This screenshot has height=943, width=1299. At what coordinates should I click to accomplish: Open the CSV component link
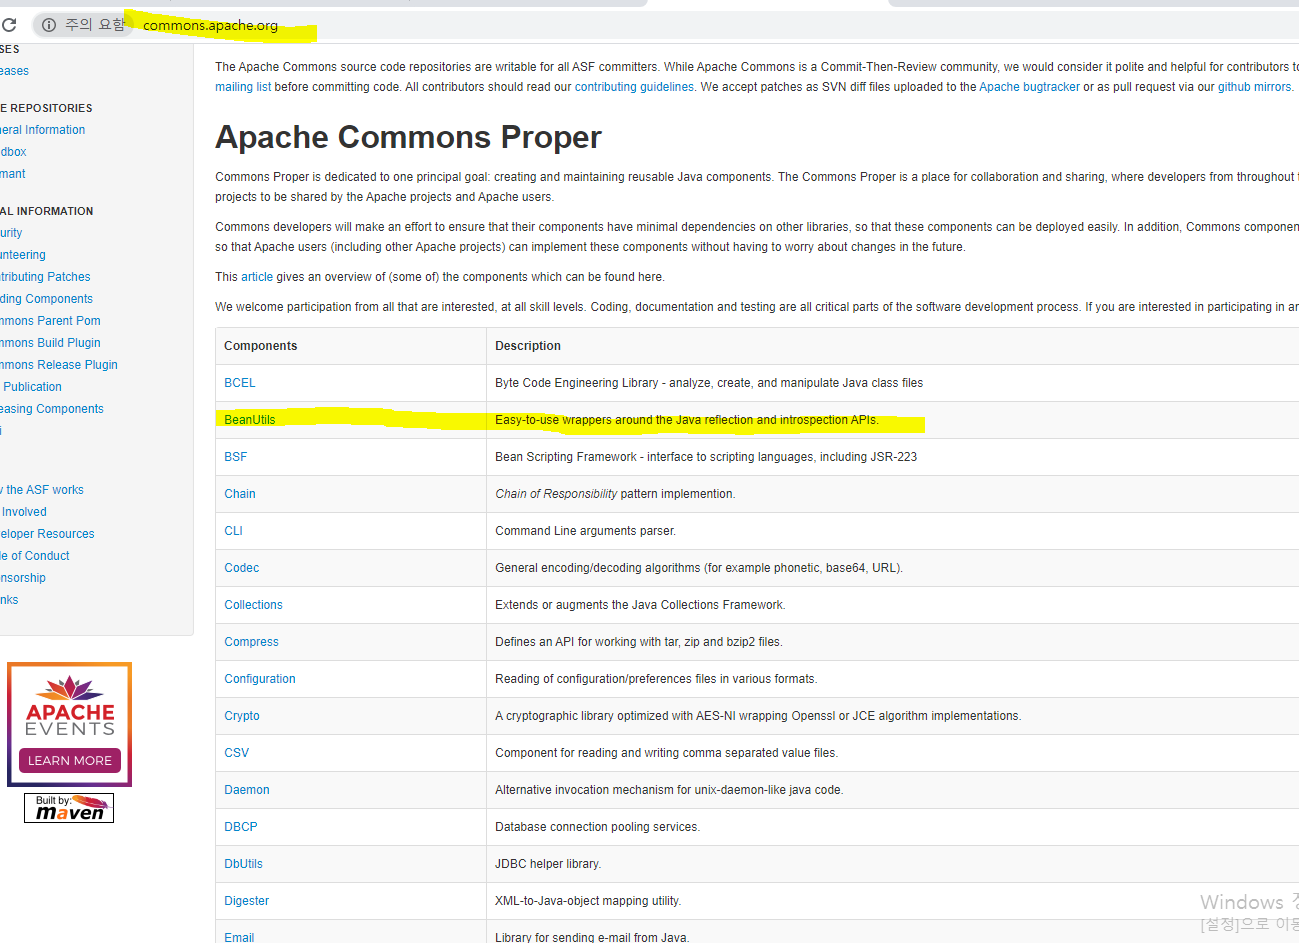coord(237,753)
